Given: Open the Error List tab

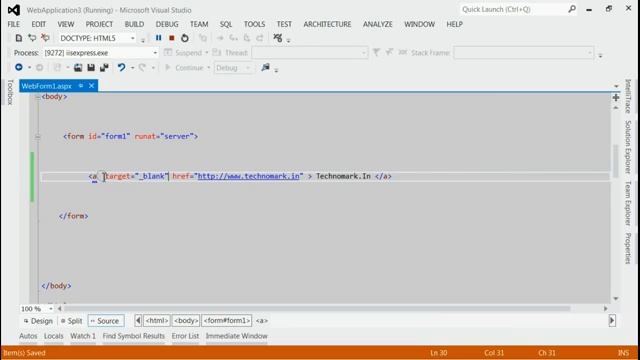Looking at the screenshot, I should [185, 336].
